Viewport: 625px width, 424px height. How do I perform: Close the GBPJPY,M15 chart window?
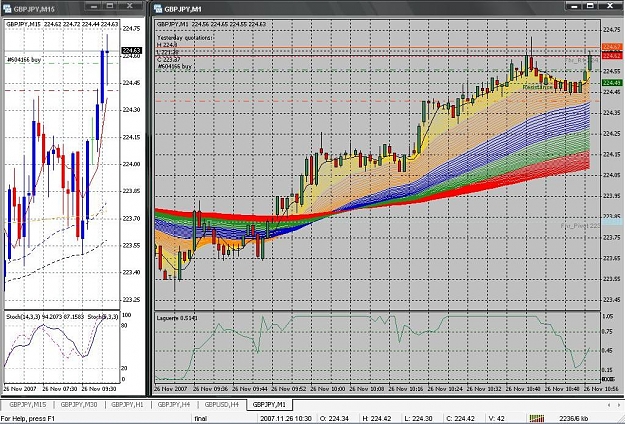(130, 6)
